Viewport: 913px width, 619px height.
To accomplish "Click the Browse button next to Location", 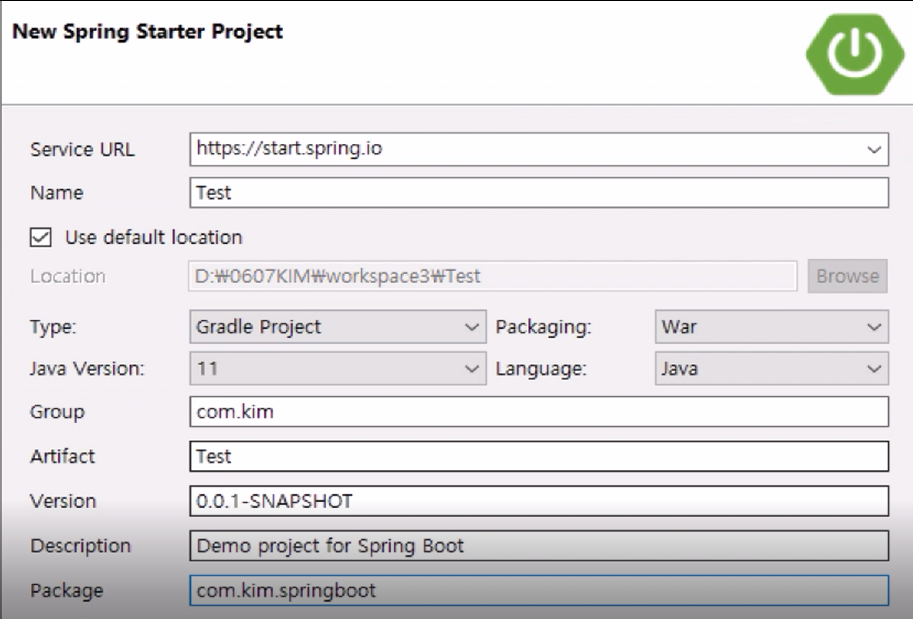I will (847, 276).
